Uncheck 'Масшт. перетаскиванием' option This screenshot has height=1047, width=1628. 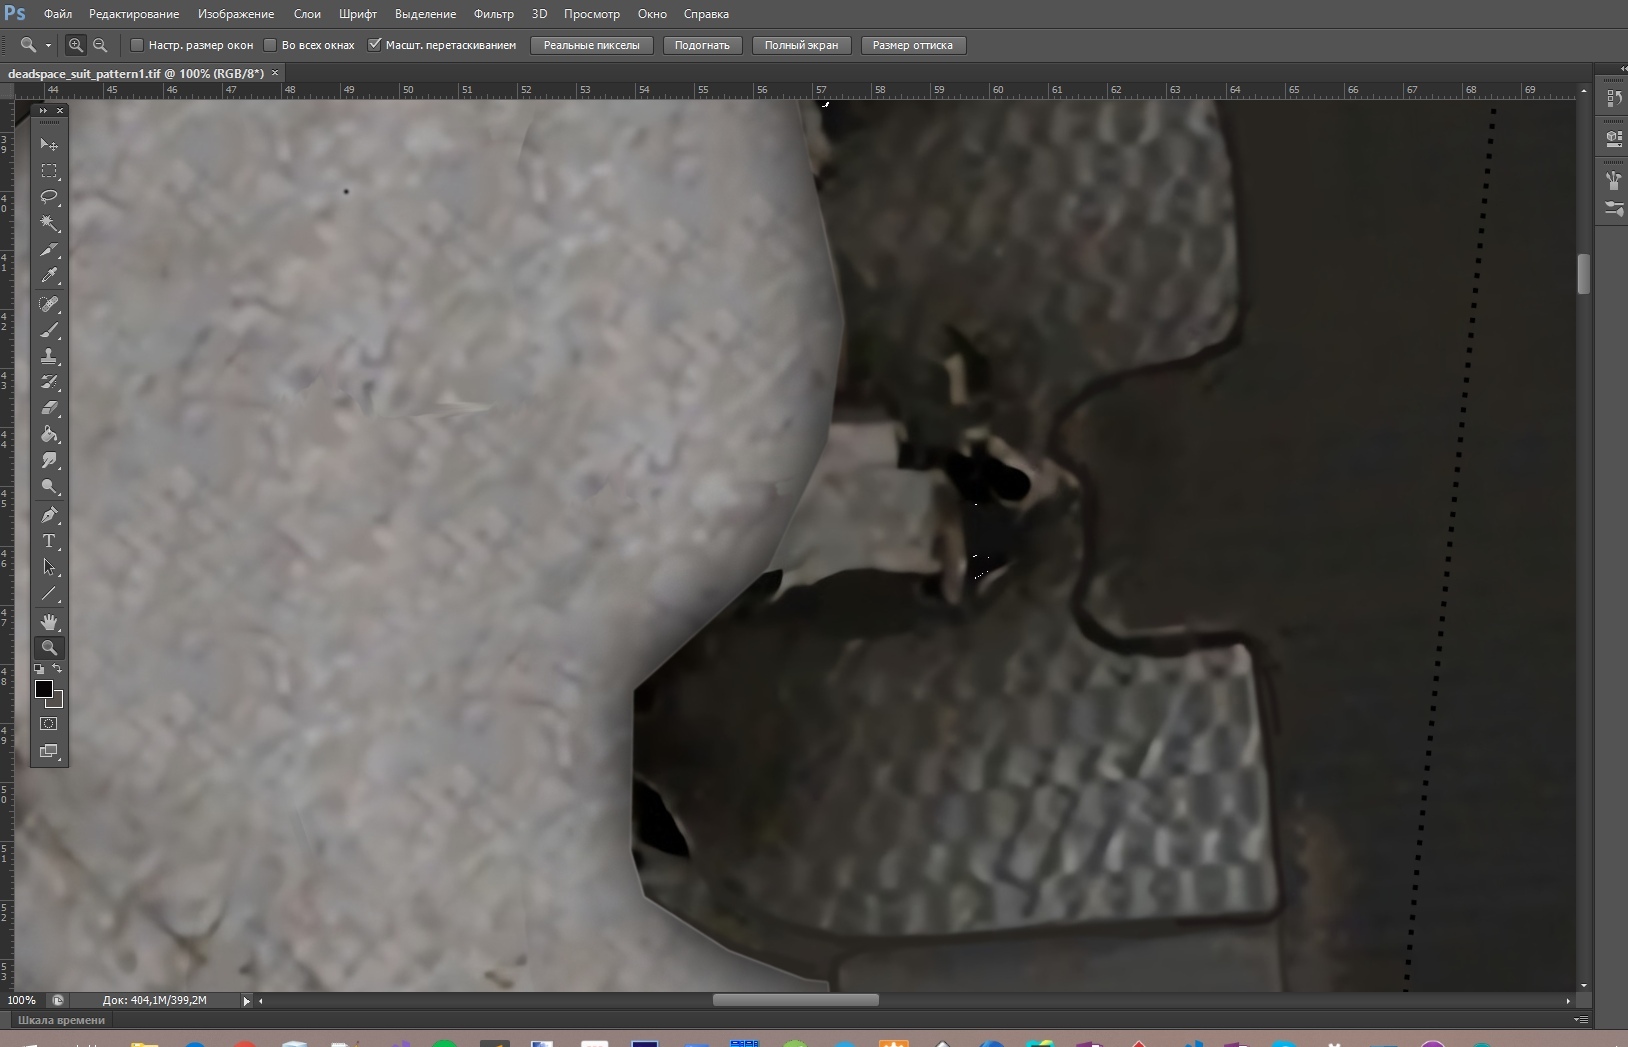[374, 45]
